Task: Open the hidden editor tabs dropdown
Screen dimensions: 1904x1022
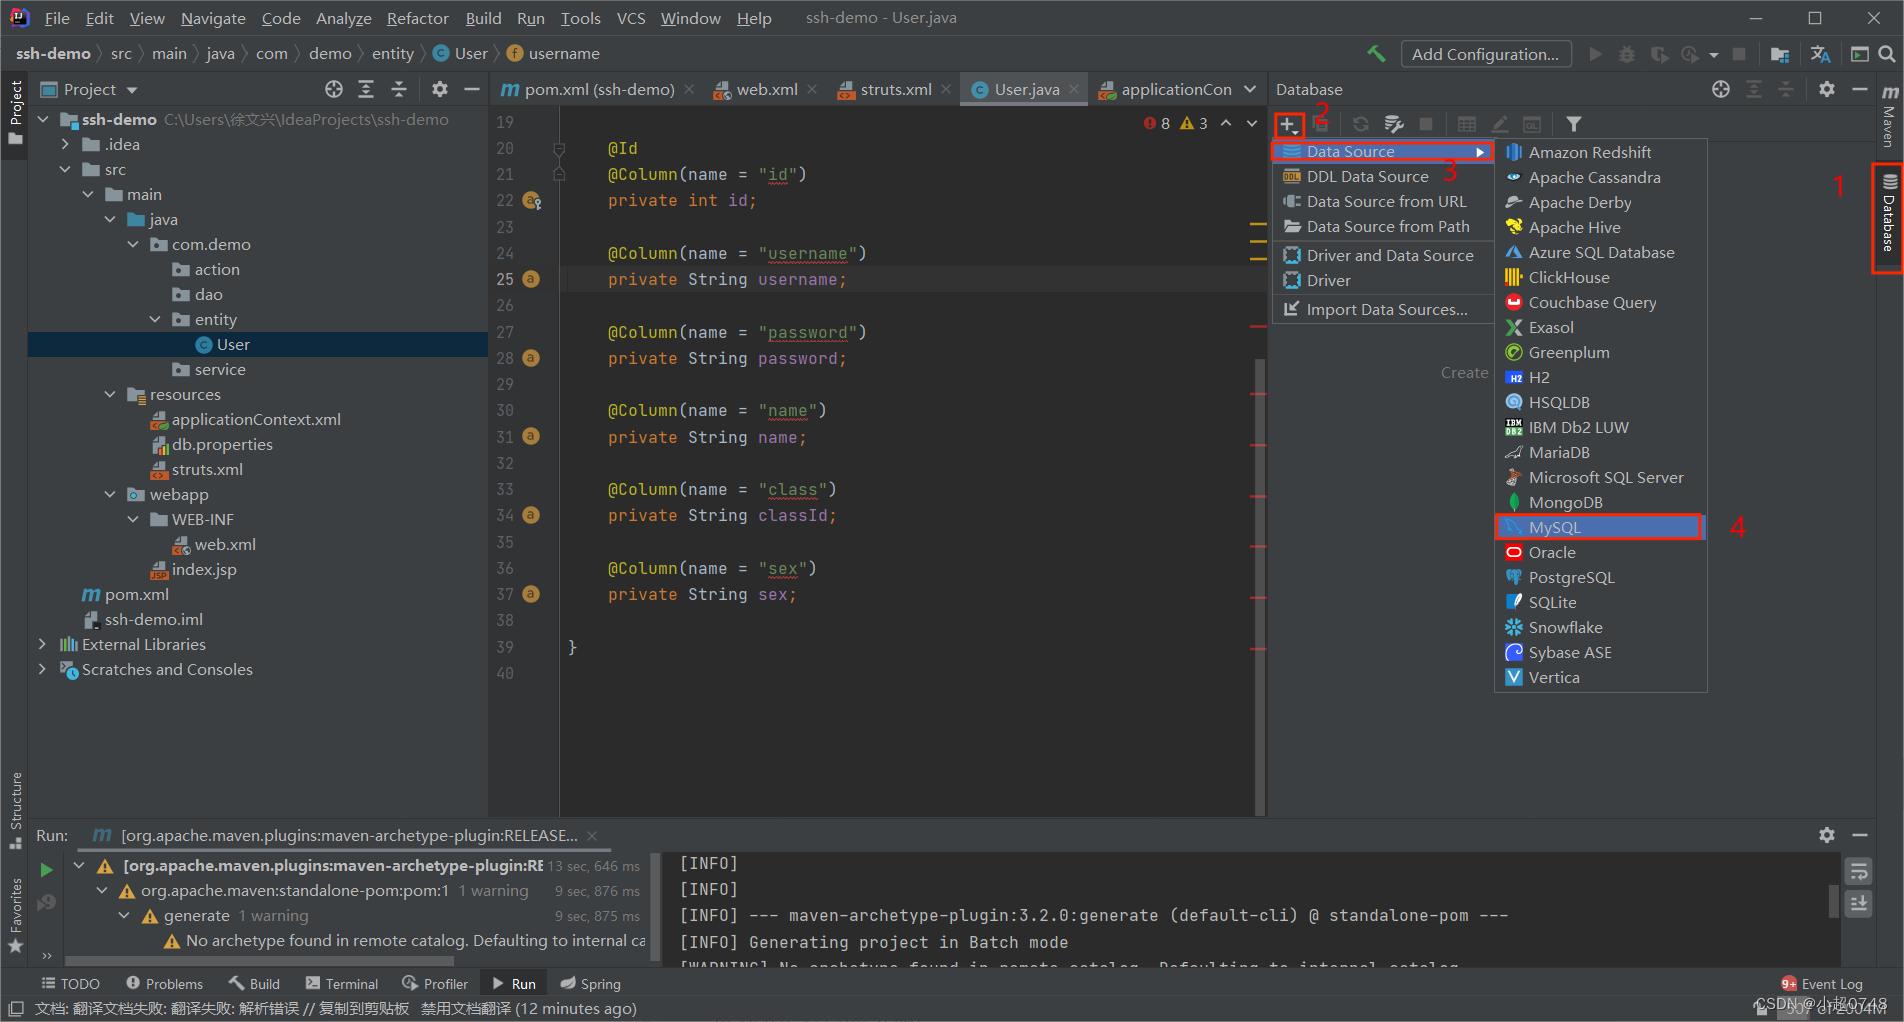Action: 1250,89
